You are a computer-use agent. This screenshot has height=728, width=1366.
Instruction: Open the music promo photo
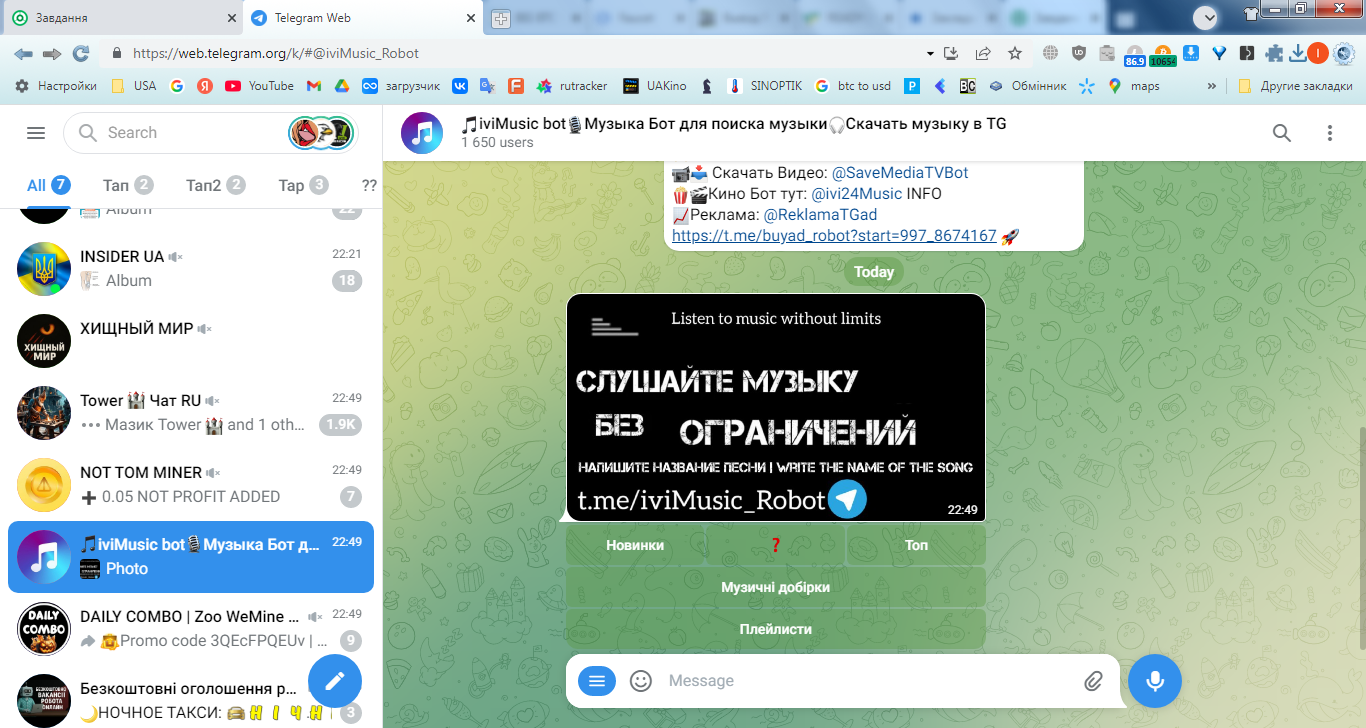(x=776, y=407)
